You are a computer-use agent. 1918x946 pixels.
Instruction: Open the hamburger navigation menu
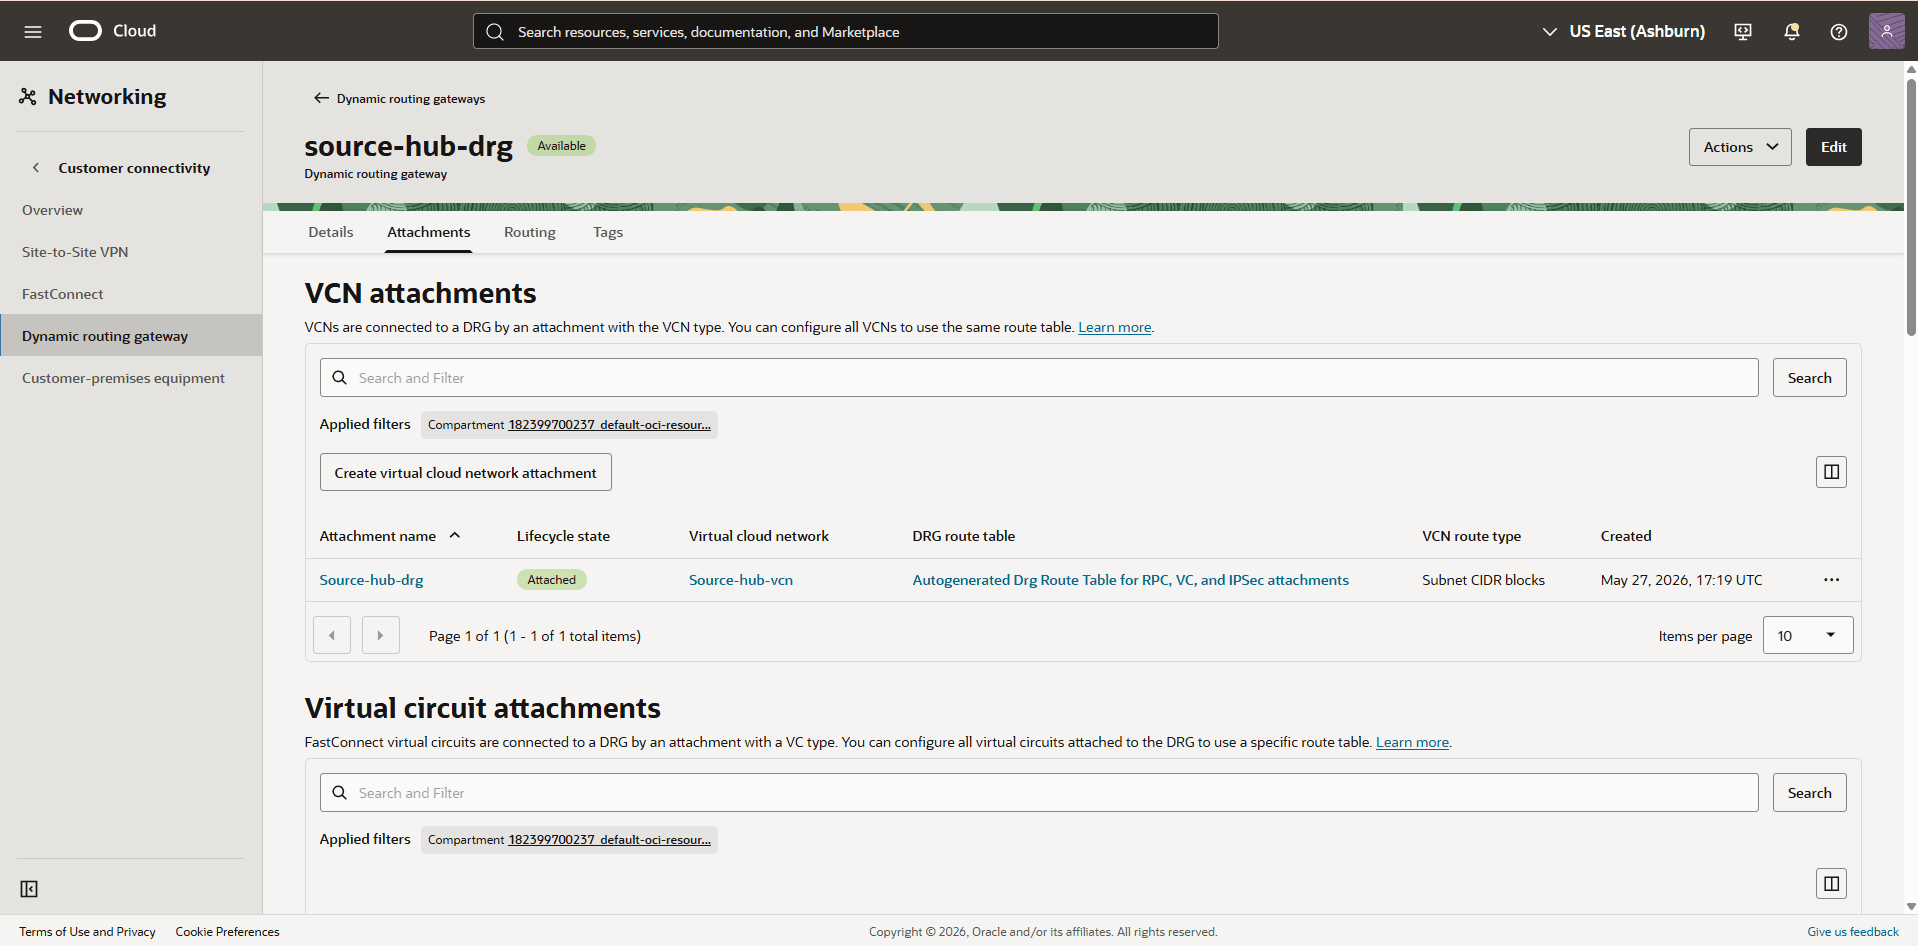click(x=33, y=31)
